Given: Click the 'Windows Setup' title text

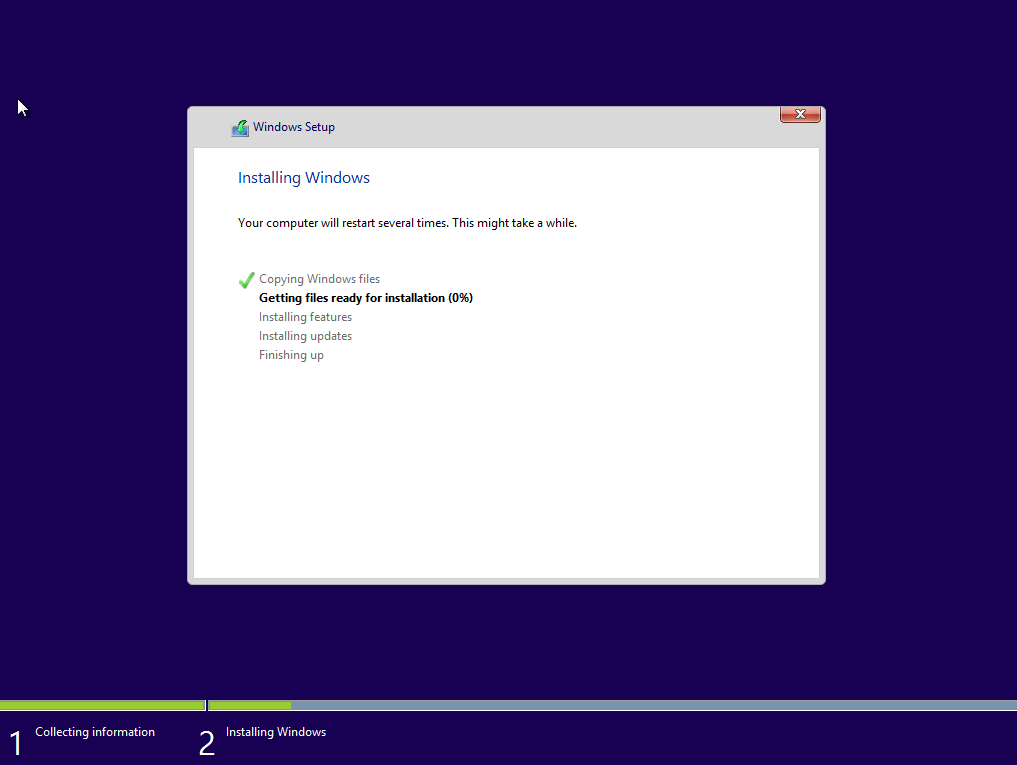Looking at the screenshot, I should tap(294, 127).
